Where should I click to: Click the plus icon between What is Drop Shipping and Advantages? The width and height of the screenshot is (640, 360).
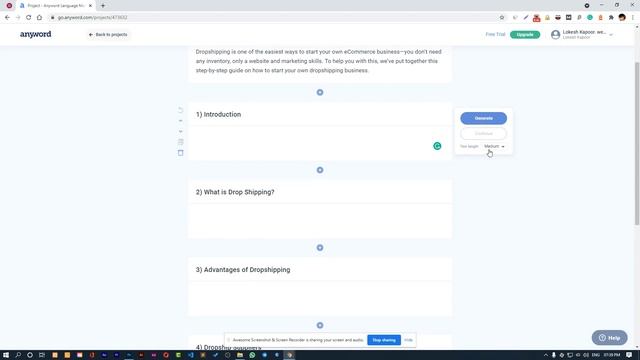click(320, 248)
